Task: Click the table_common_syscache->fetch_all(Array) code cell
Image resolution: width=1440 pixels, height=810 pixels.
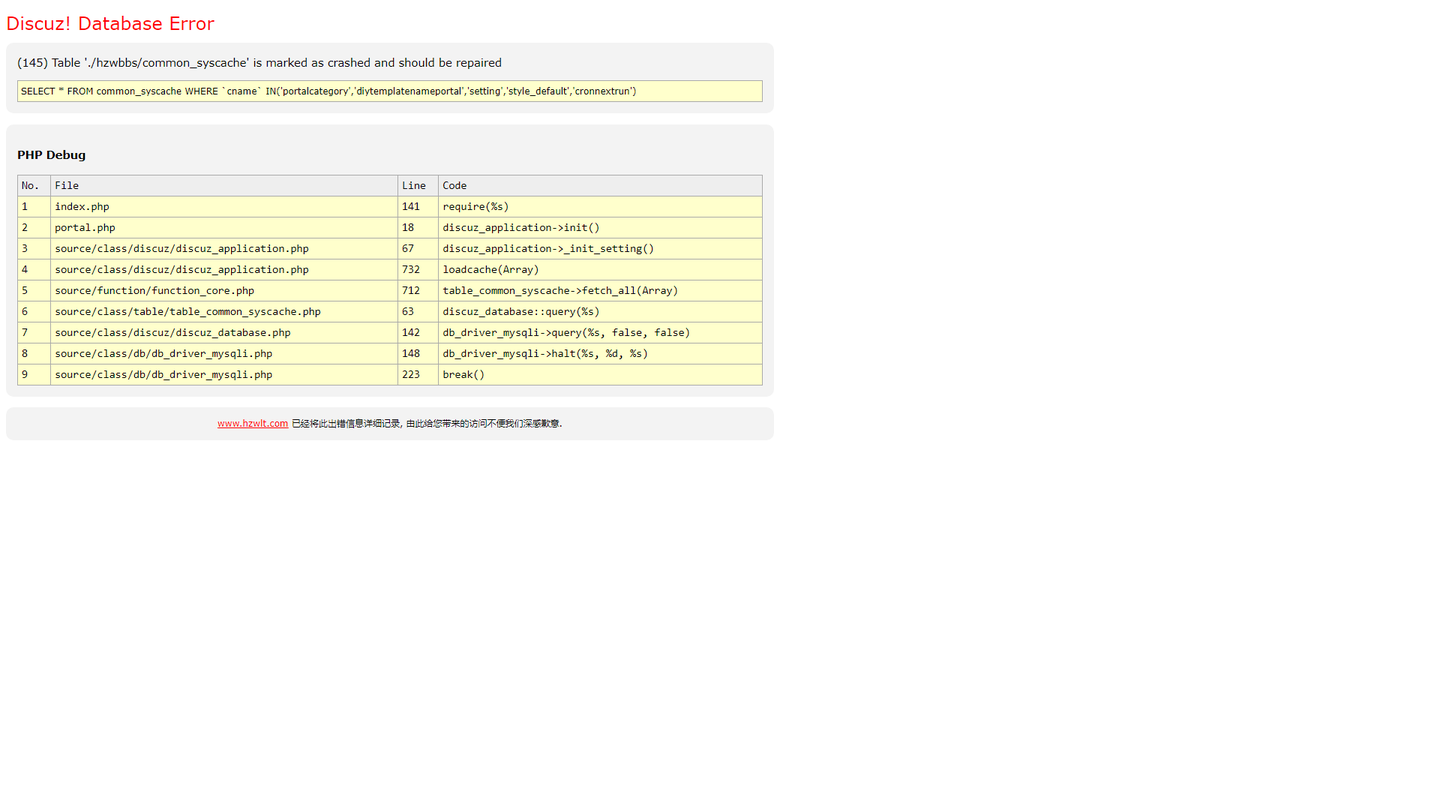Action: pyautogui.click(x=600, y=291)
